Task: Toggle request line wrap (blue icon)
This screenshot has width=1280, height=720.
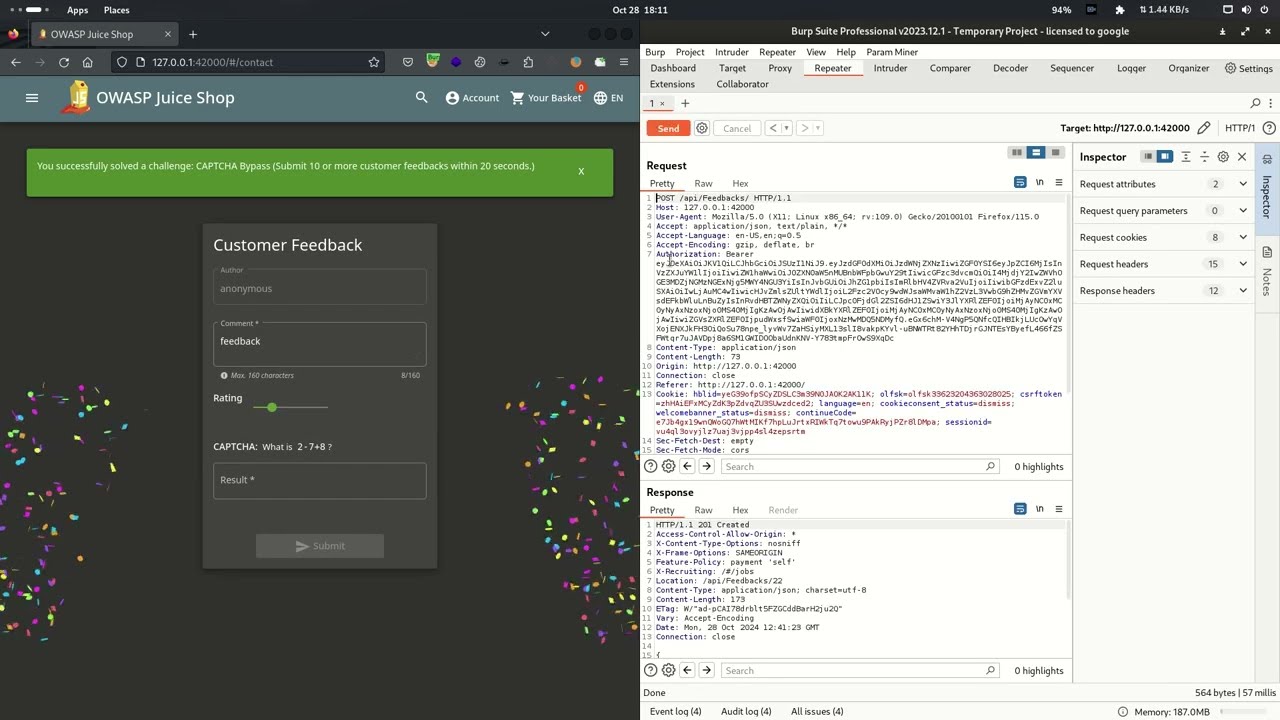Action: (1020, 183)
